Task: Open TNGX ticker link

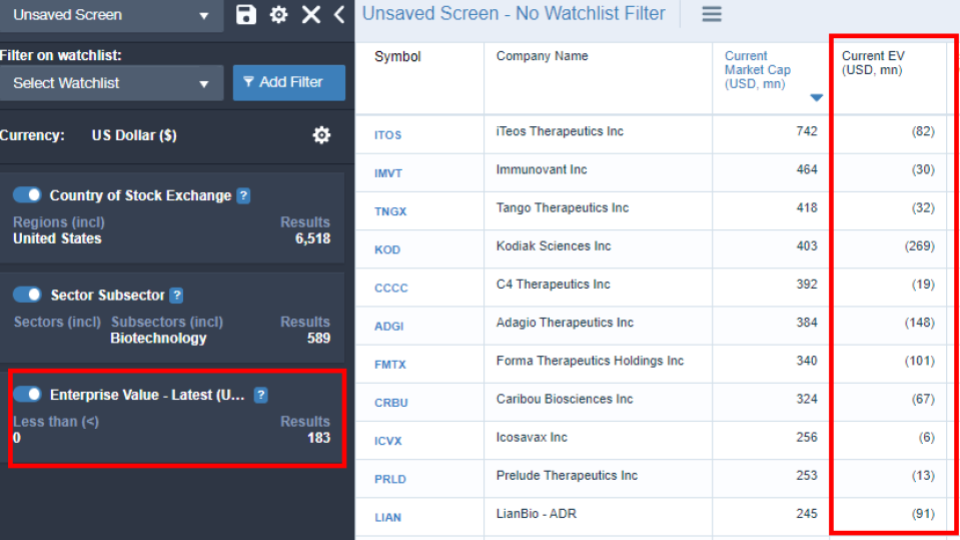Action: point(390,211)
